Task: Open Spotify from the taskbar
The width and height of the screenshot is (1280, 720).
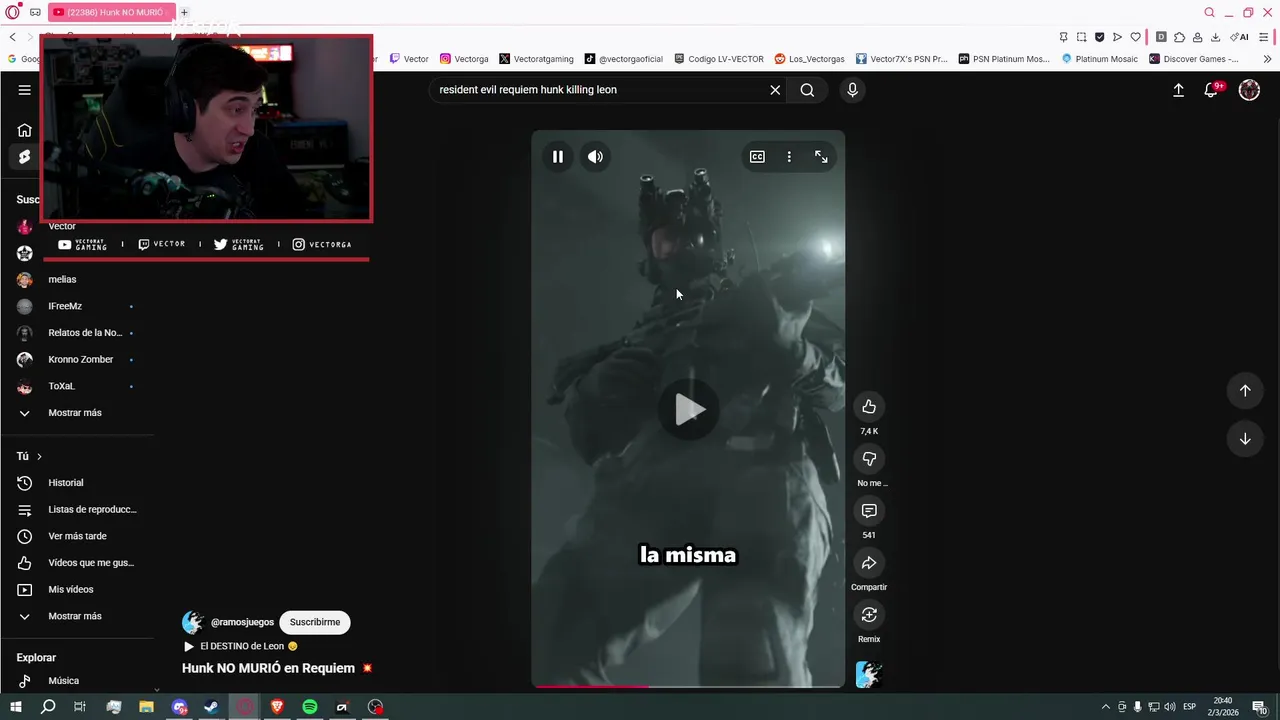Action: (310, 707)
